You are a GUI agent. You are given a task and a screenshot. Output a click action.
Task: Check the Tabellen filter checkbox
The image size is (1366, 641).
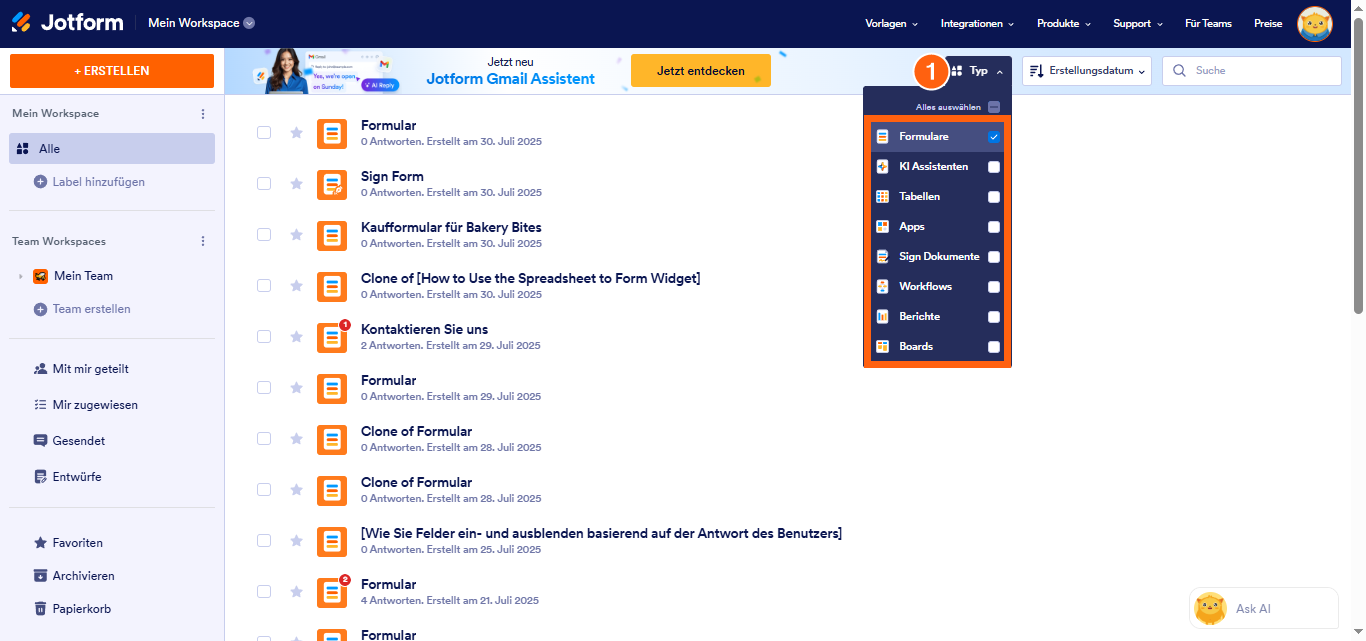[994, 197]
